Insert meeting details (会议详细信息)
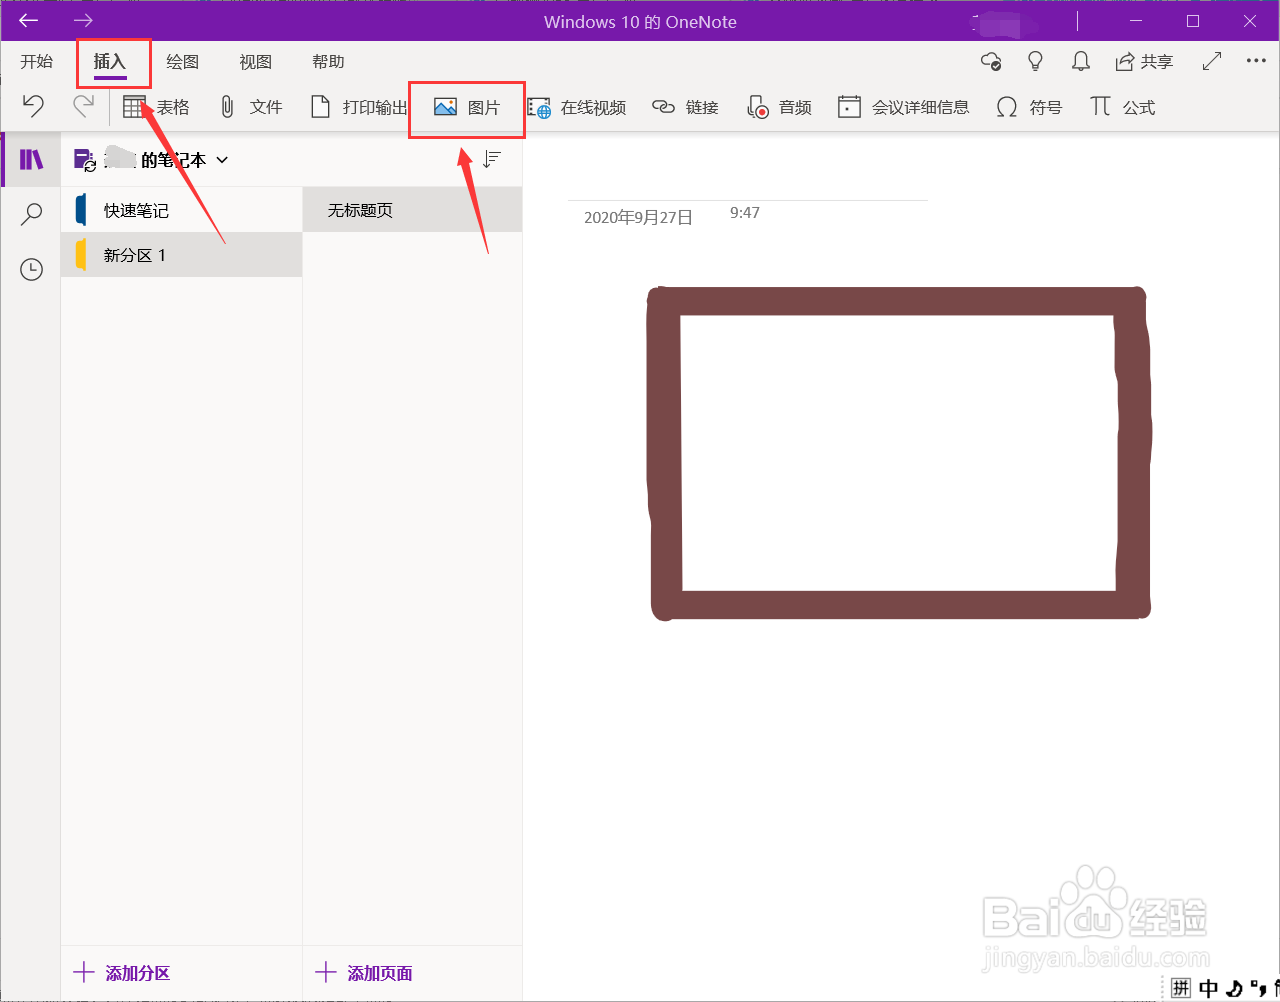The width and height of the screenshot is (1280, 1002). 904,107
